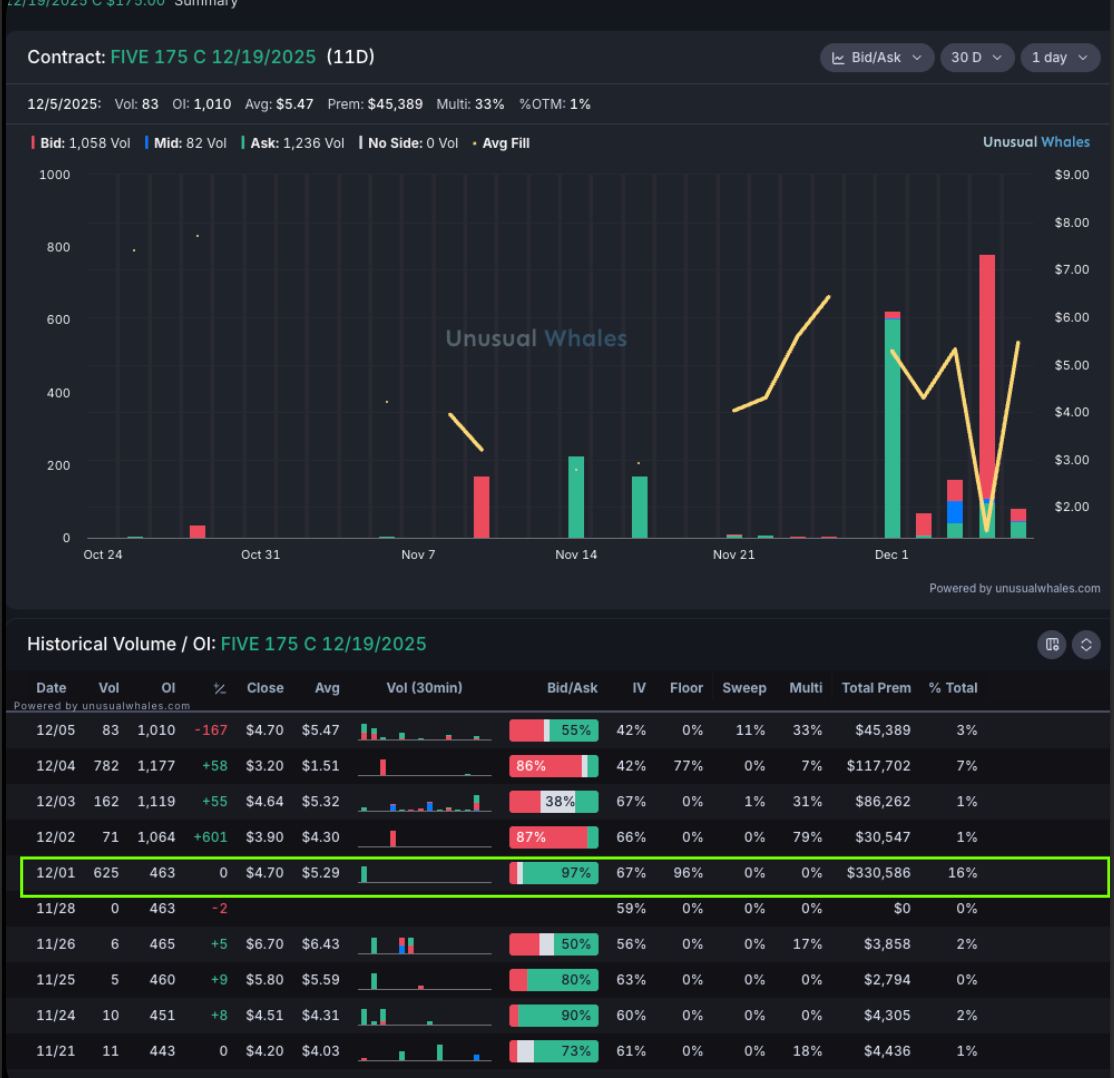Sort by the Multi column header
This screenshot has height=1078, width=1114.
(806, 688)
